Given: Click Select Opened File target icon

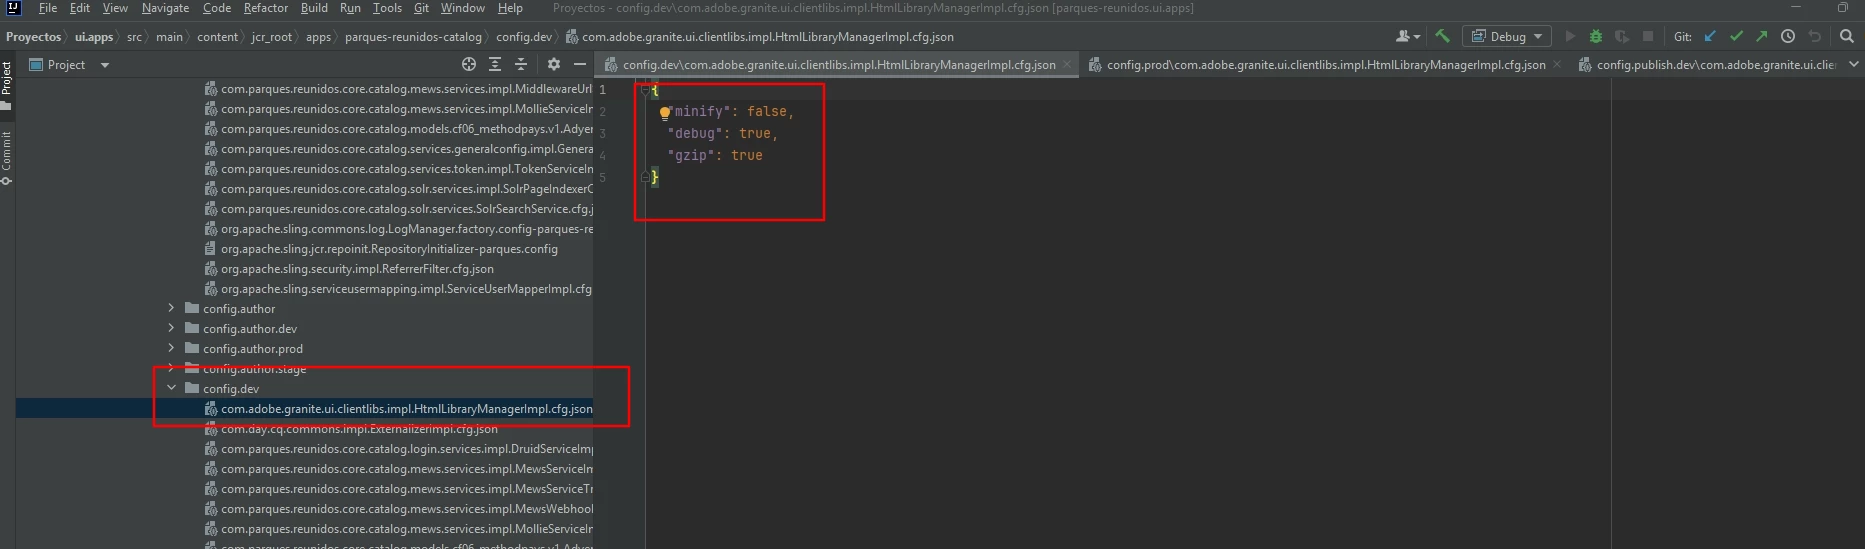Looking at the screenshot, I should [469, 64].
